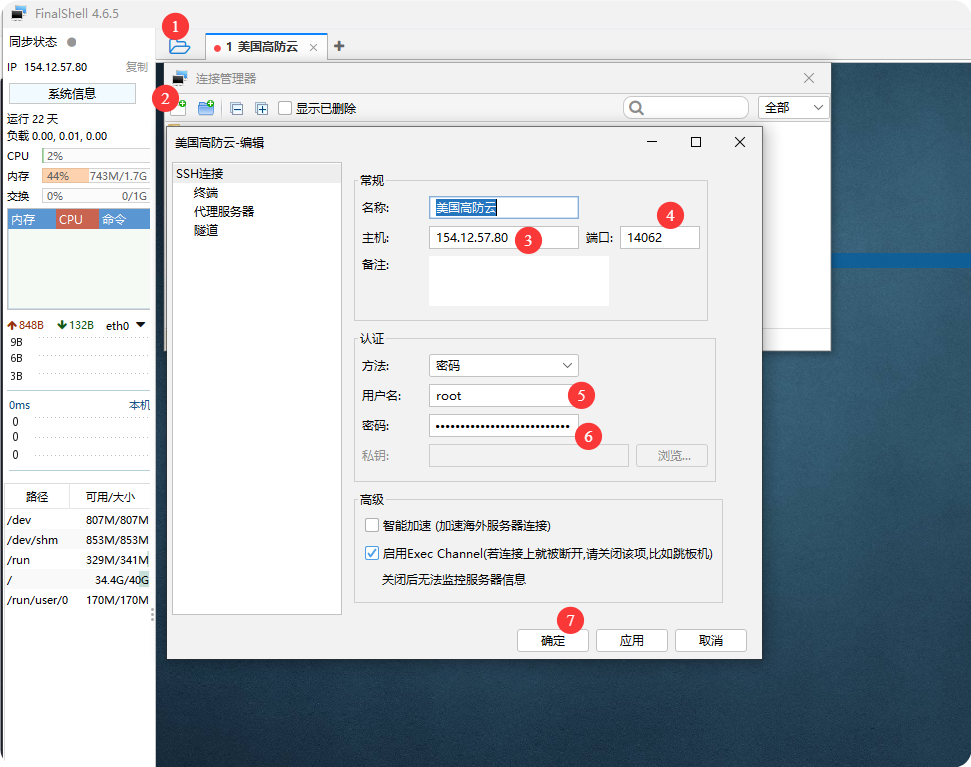Confirm with the 确定 button
Screen dimensions: 971x767
pos(552,641)
